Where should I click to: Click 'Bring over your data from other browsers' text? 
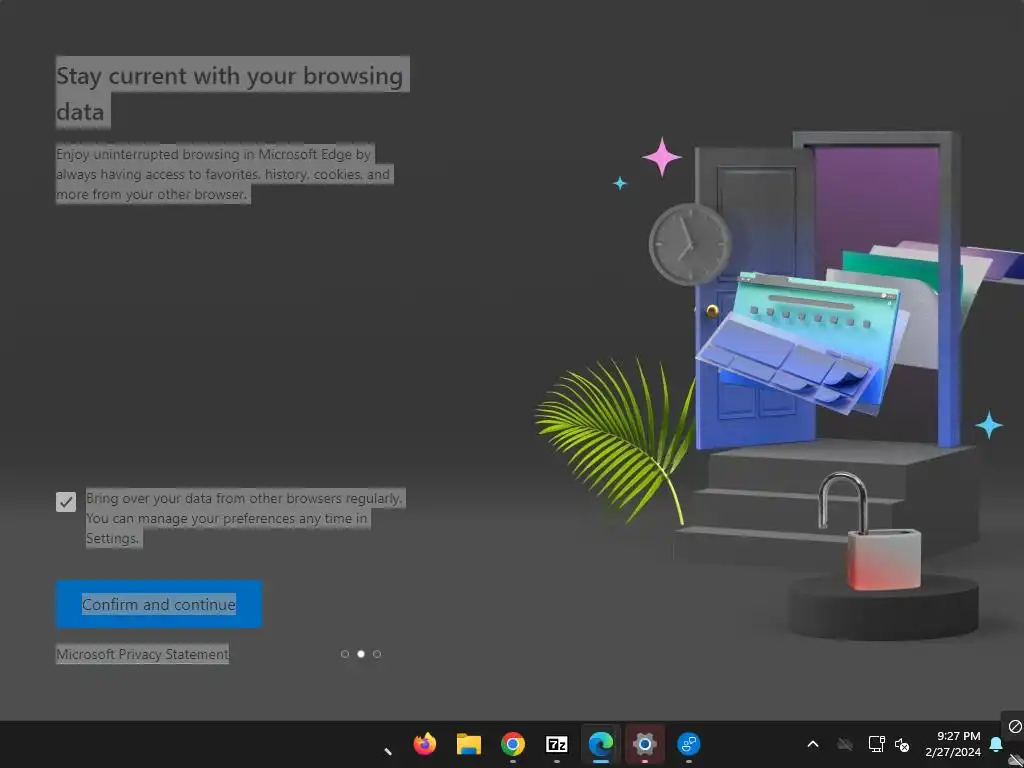pos(245,519)
